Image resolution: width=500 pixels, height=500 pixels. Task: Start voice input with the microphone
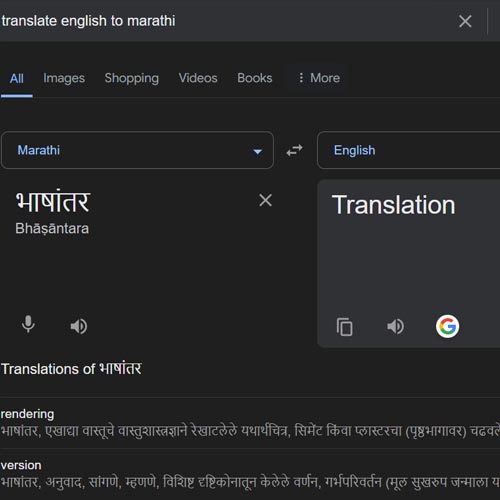click(x=28, y=324)
